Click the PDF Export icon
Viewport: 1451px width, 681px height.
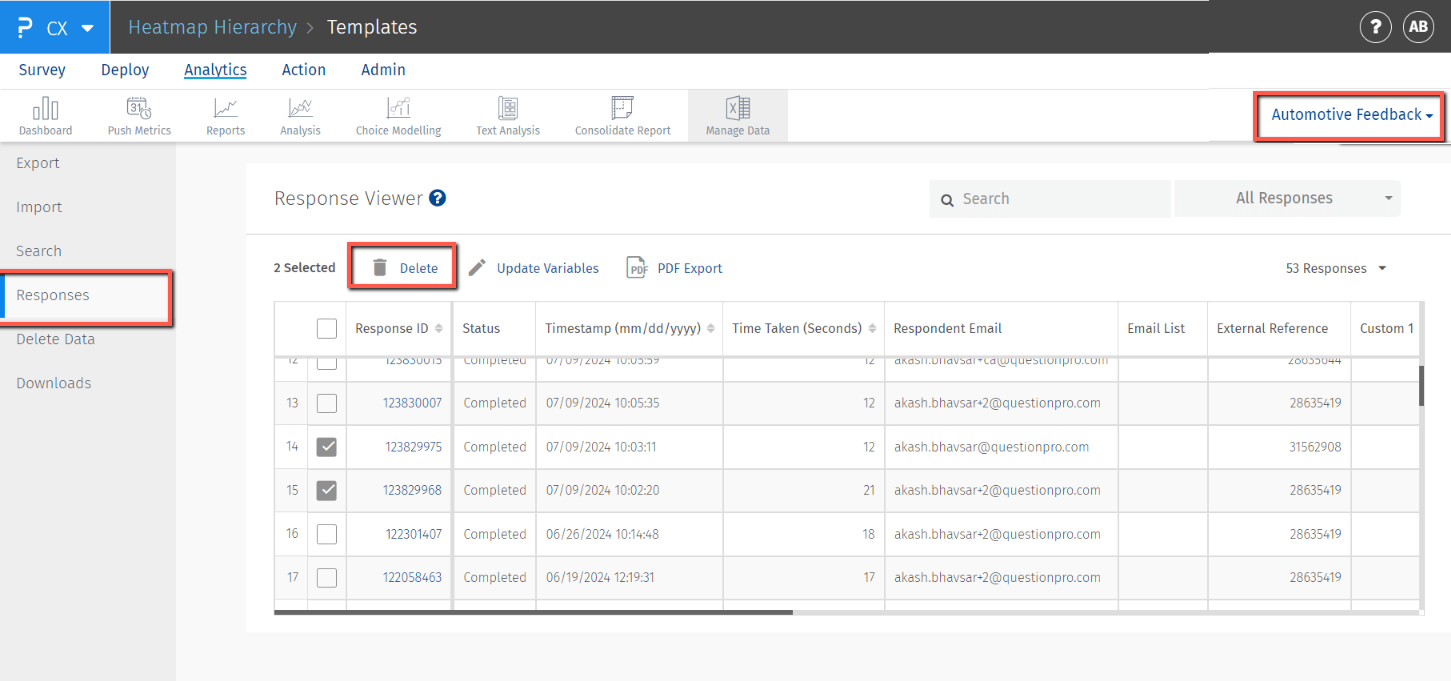pos(637,268)
